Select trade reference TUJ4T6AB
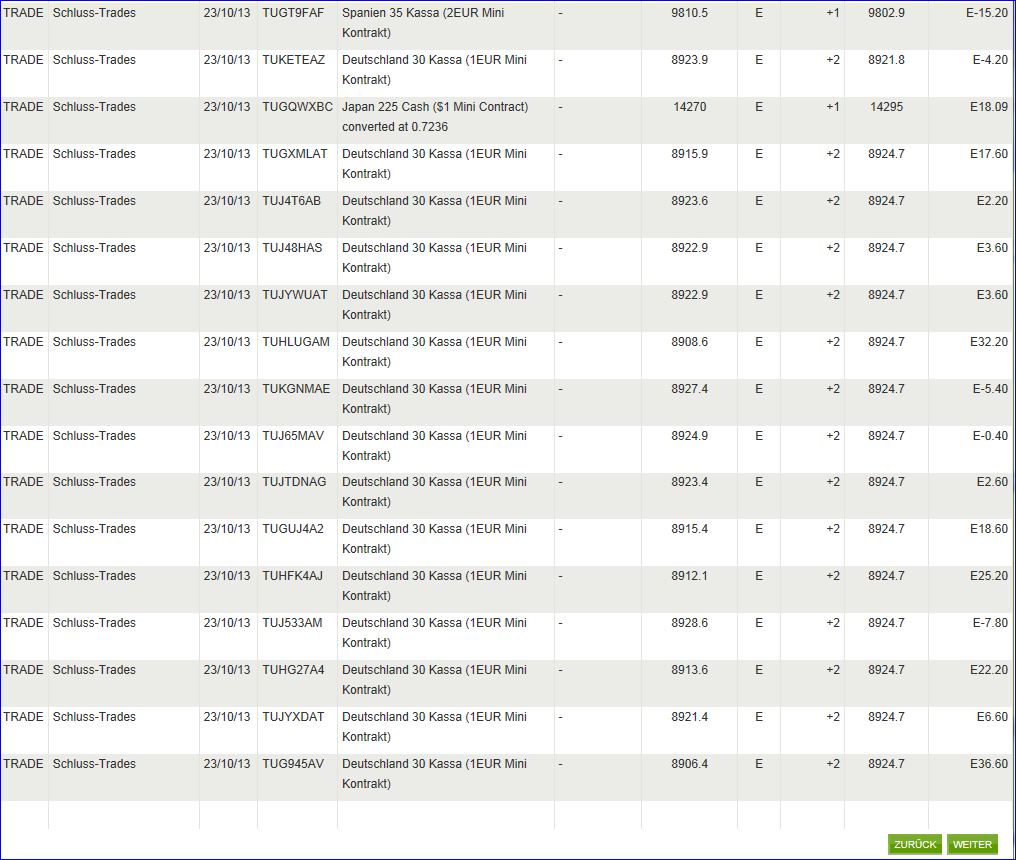The width and height of the screenshot is (1016, 860). tap(292, 201)
